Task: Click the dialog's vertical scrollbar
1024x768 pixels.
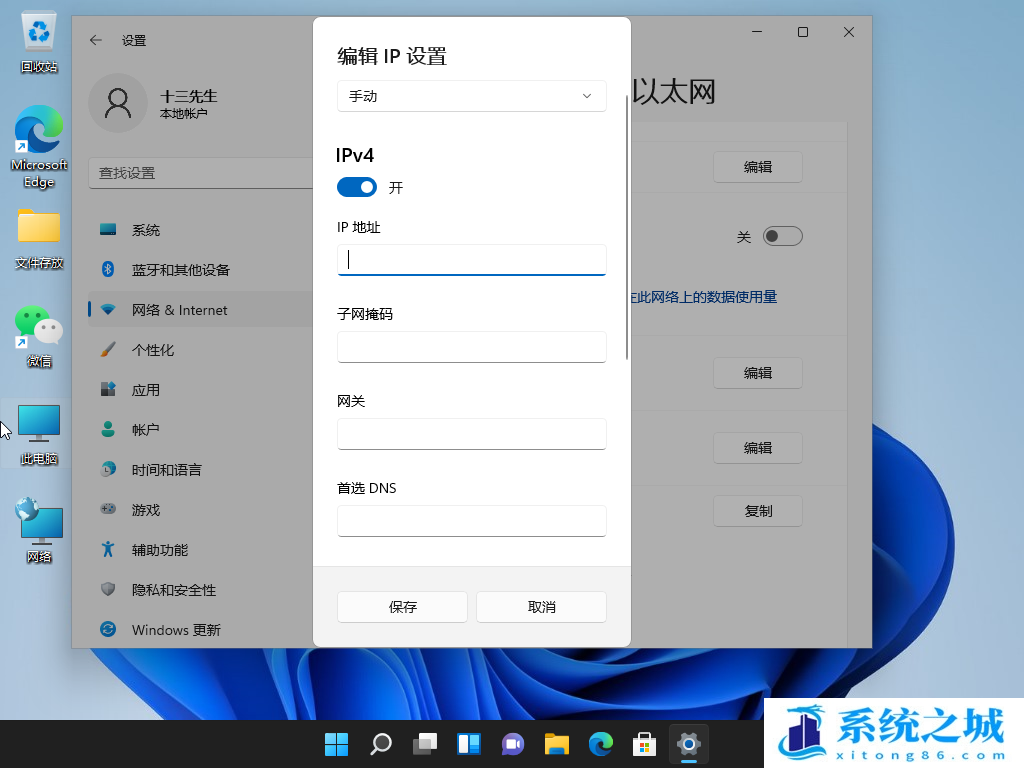Action: (627, 228)
